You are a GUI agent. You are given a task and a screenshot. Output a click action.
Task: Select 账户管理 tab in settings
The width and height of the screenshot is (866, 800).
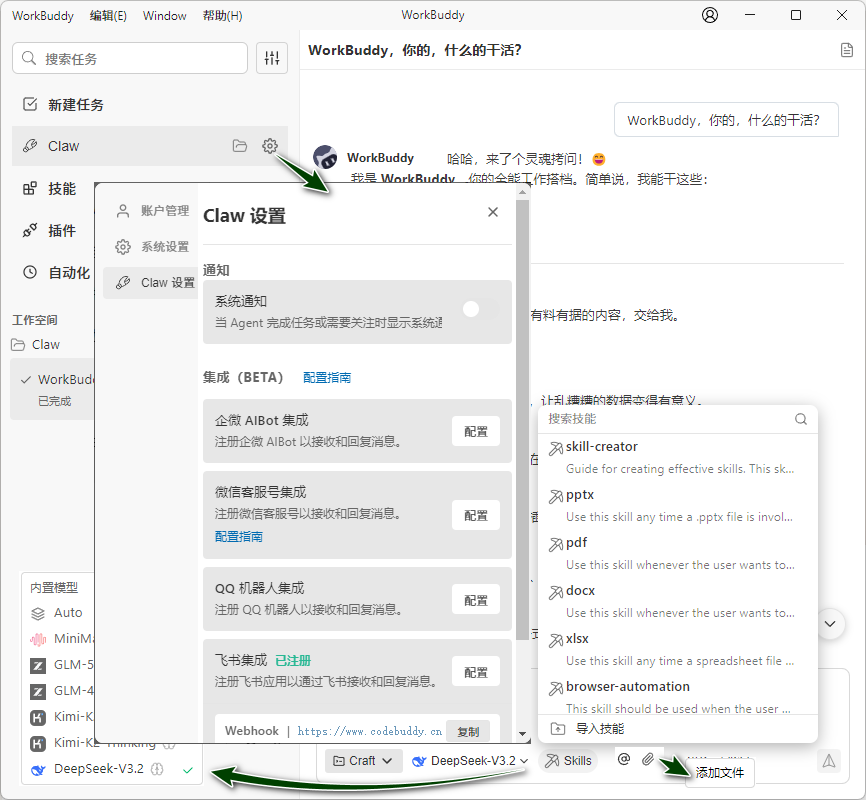coord(152,210)
